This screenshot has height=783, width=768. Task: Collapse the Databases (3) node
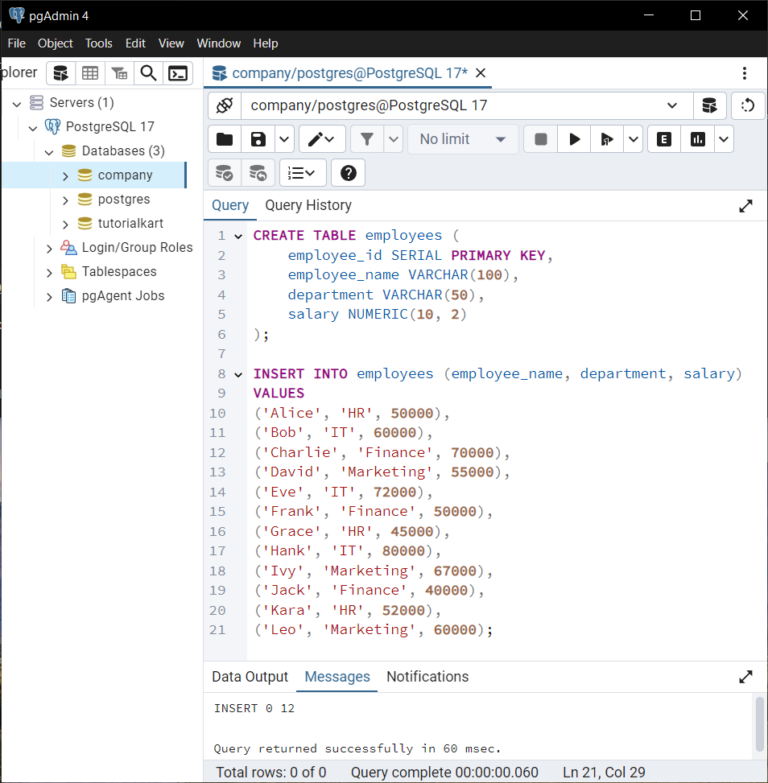click(49, 152)
